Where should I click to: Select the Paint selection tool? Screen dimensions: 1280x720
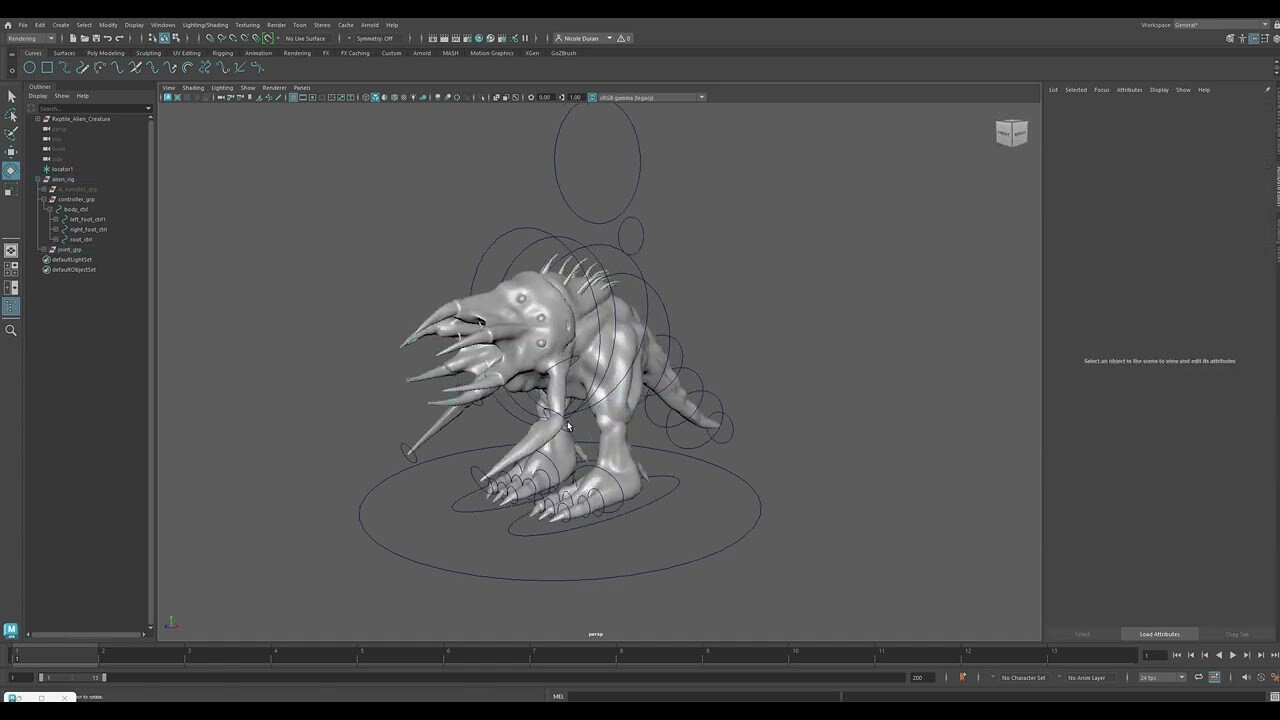(x=11, y=132)
